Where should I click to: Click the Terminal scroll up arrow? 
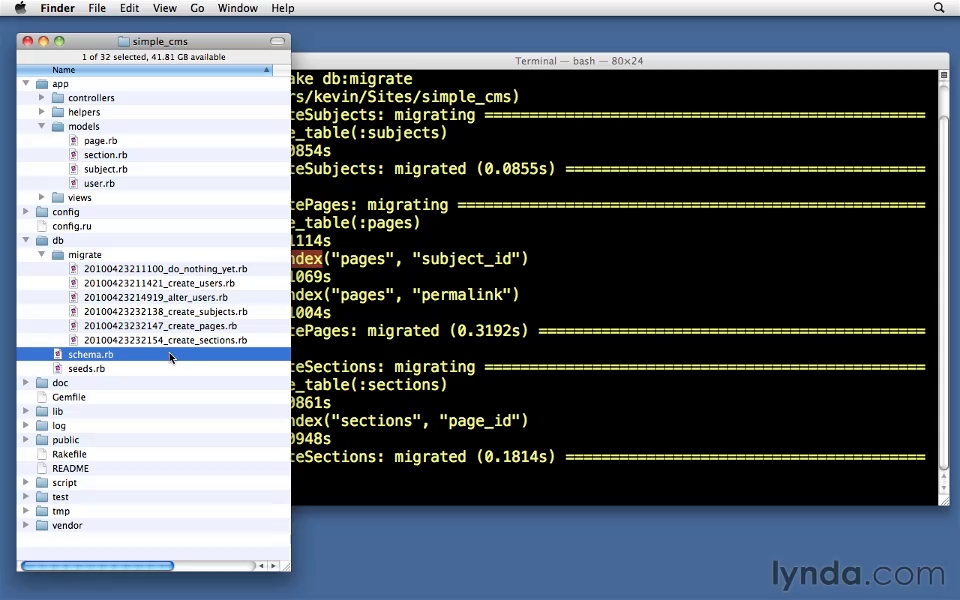pos(943,475)
